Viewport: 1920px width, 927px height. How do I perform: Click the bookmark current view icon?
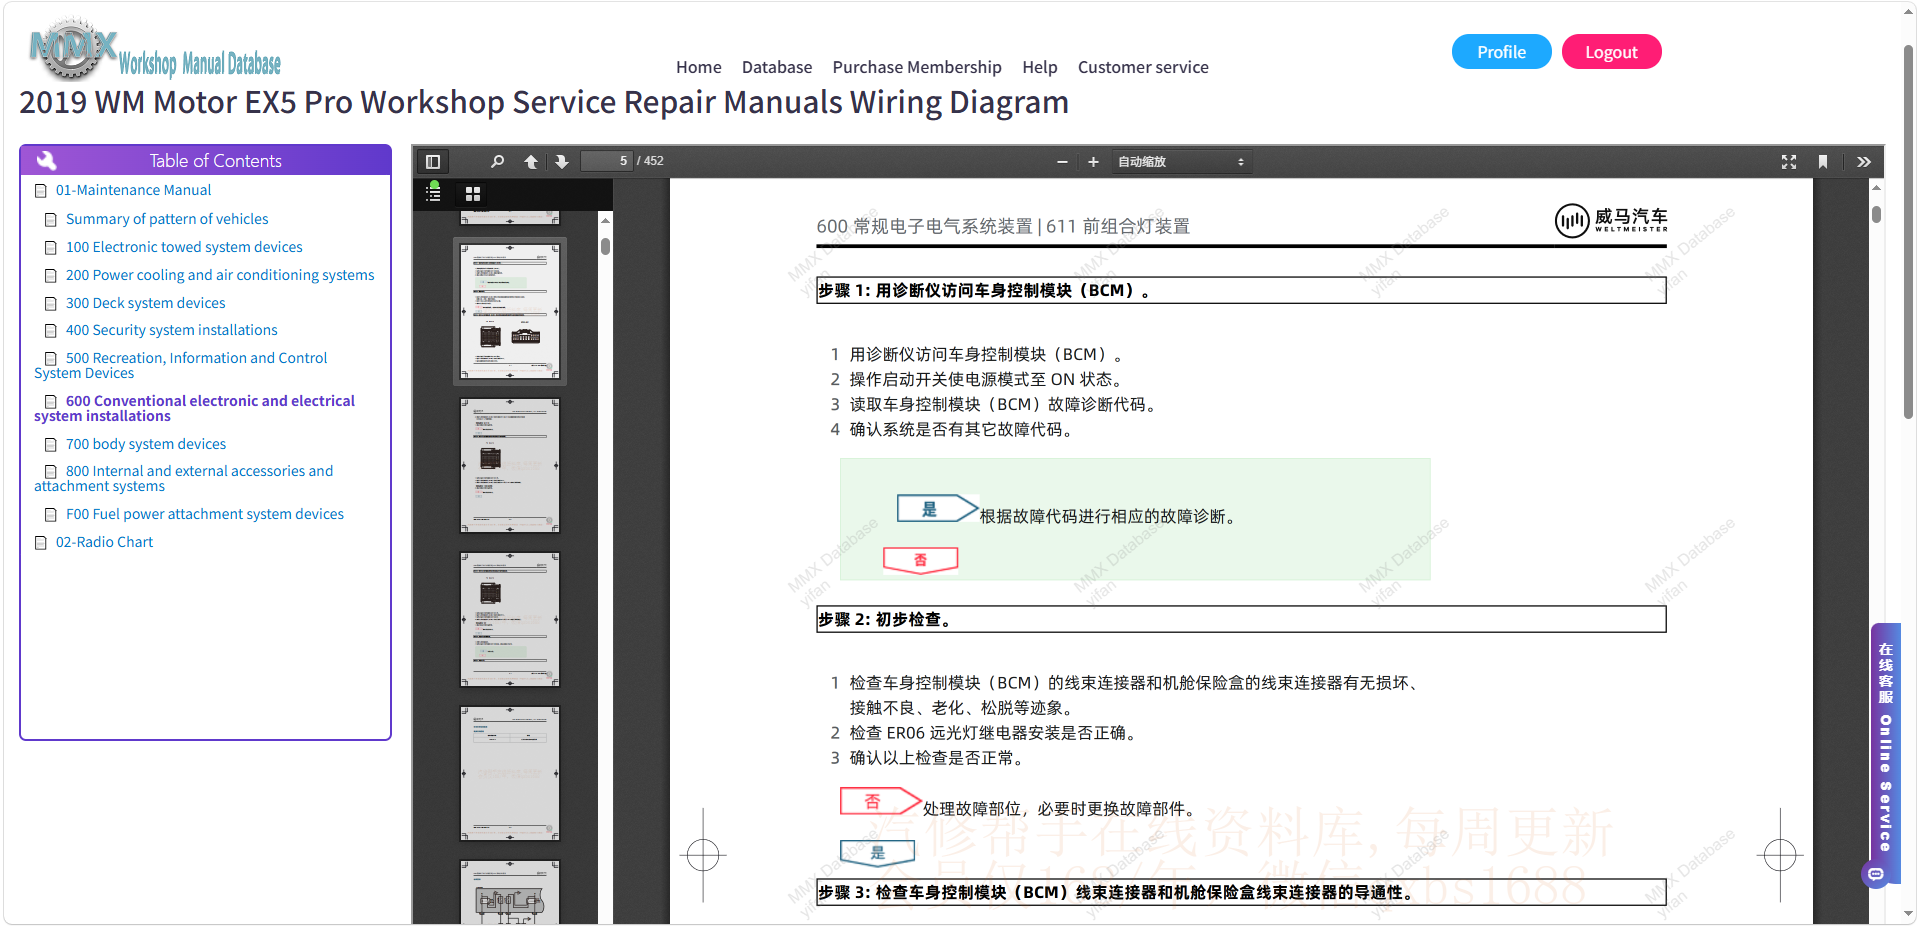[x=1823, y=162]
